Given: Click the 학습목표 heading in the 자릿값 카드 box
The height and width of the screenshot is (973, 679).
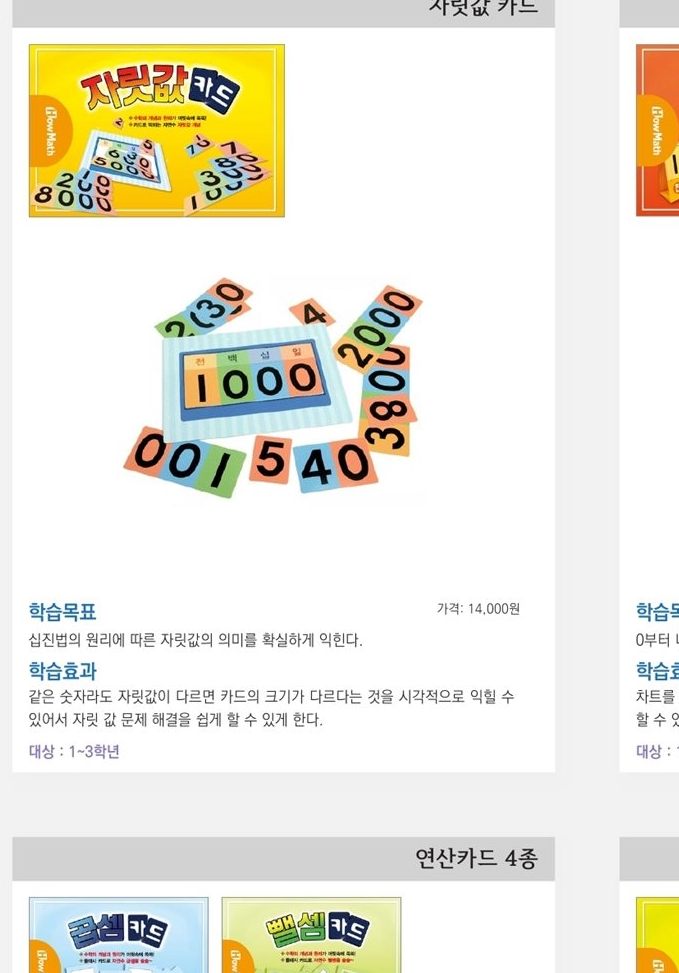Looking at the screenshot, I should tap(62, 611).
